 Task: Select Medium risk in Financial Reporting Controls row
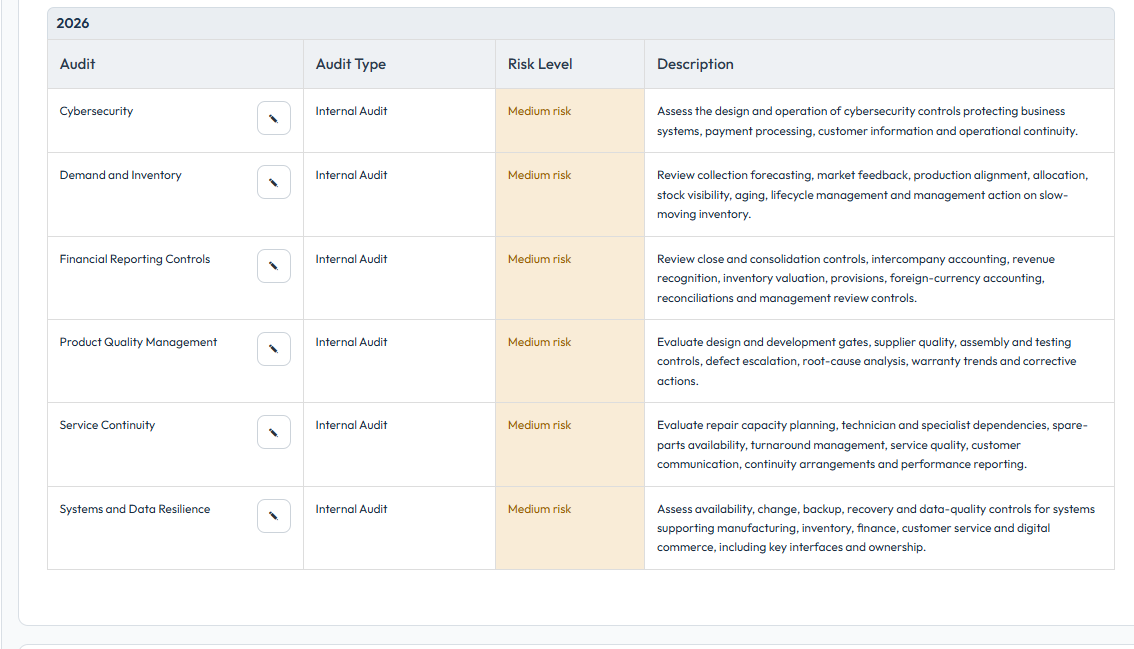point(540,259)
